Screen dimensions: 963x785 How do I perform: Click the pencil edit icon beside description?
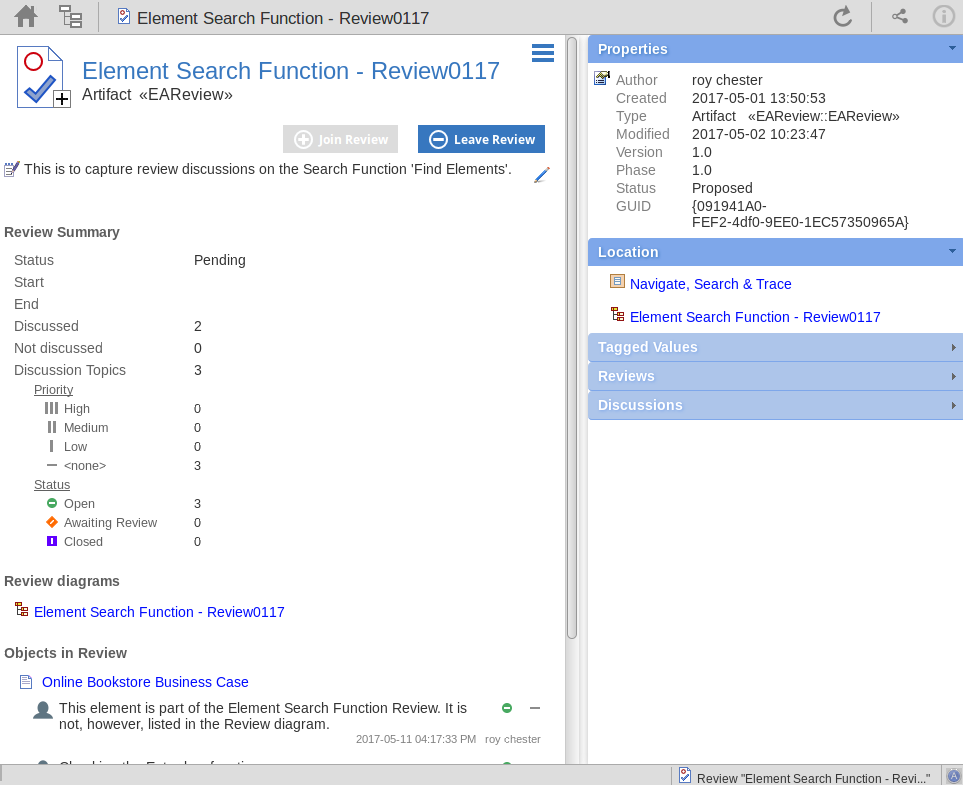(542, 175)
